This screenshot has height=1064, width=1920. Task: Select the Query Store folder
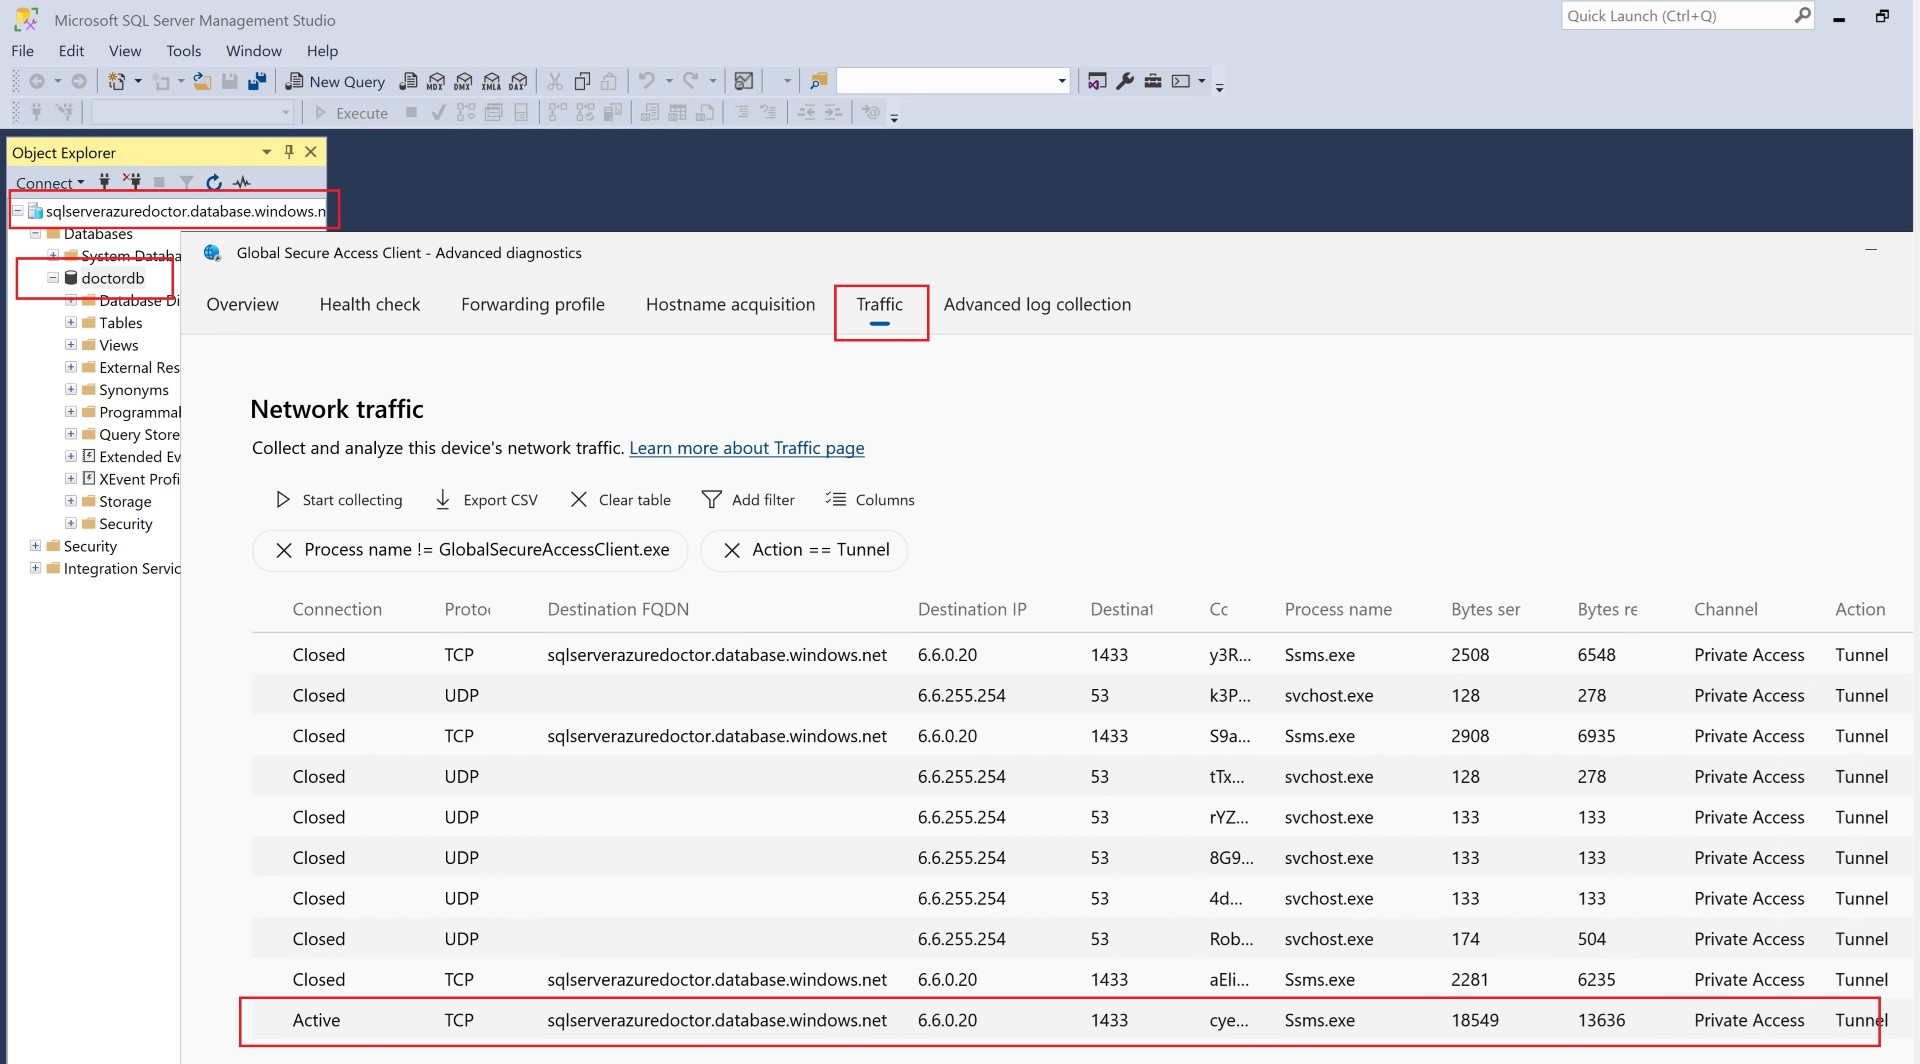click(x=138, y=434)
